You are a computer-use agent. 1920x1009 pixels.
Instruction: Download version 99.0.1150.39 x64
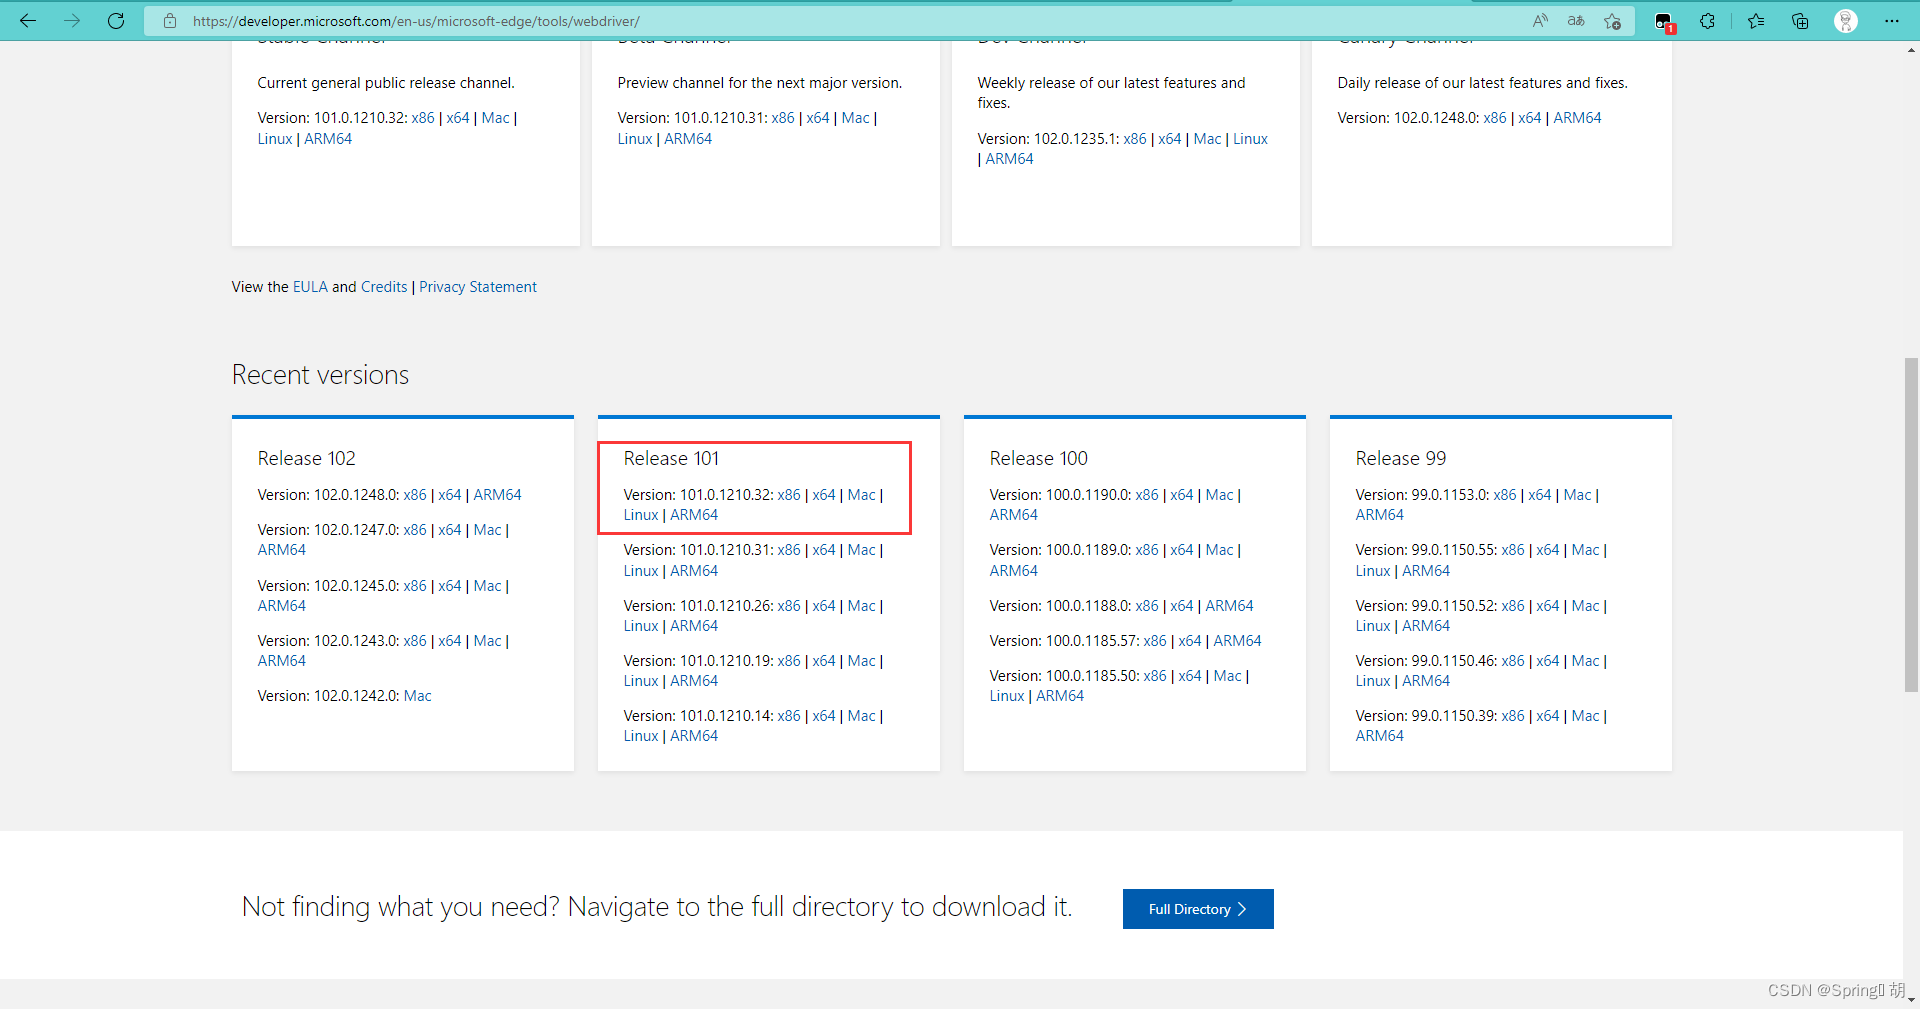coord(1548,716)
